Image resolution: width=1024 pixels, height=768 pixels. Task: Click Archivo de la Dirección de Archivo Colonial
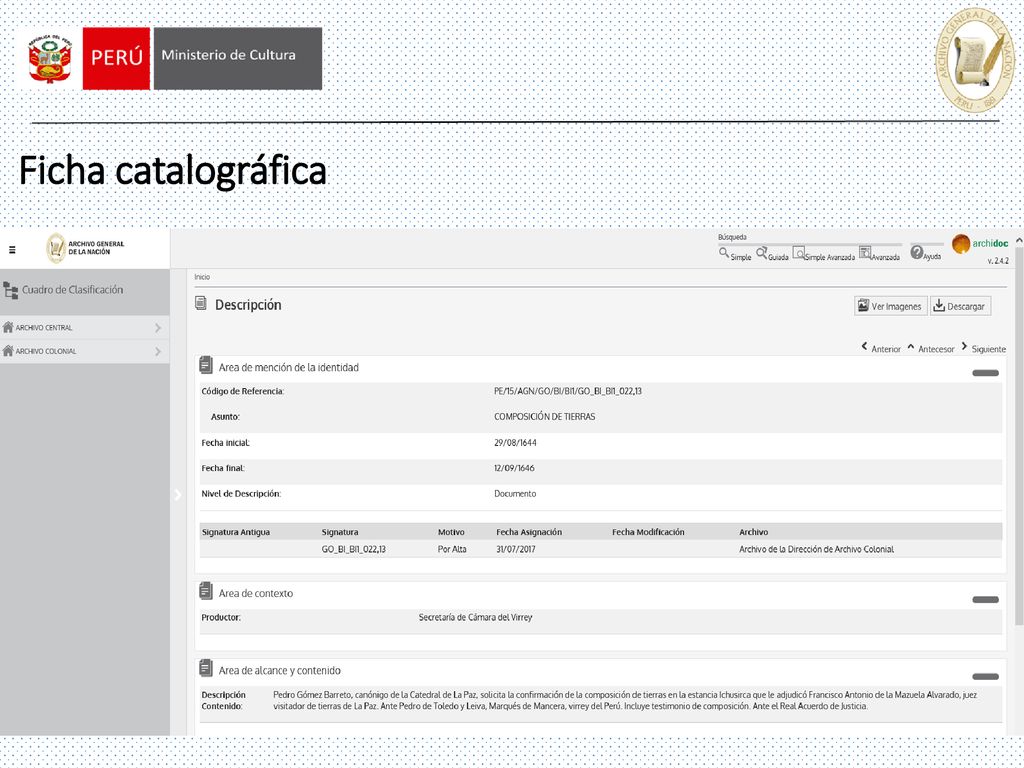[816, 549]
